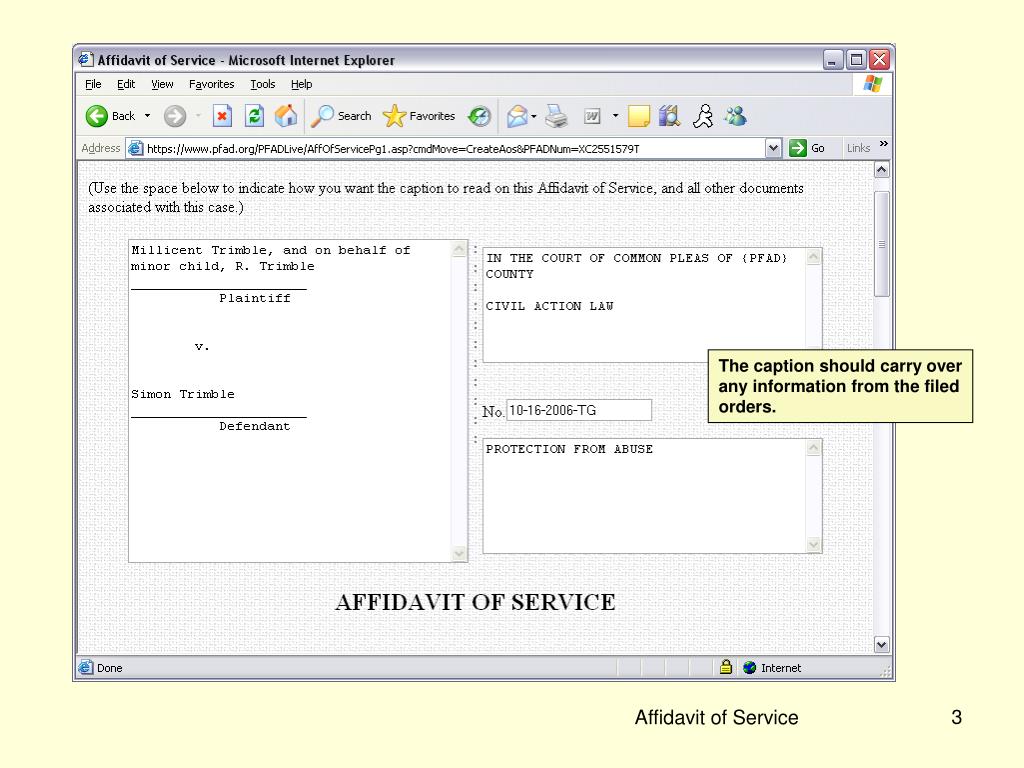Click the Windows flag logo throbber
This screenshot has height=768, width=1024.
(872, 84)
